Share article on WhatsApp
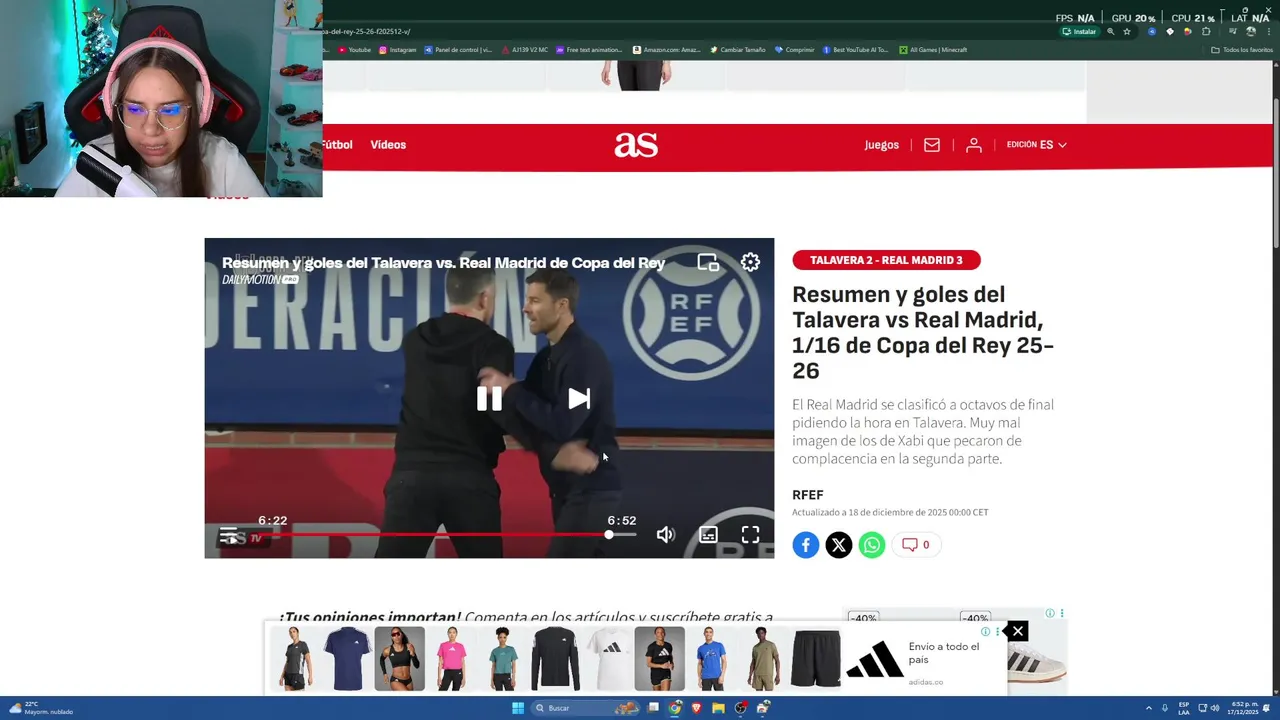This screenshot has height=720, width=1280. (872, 545)
